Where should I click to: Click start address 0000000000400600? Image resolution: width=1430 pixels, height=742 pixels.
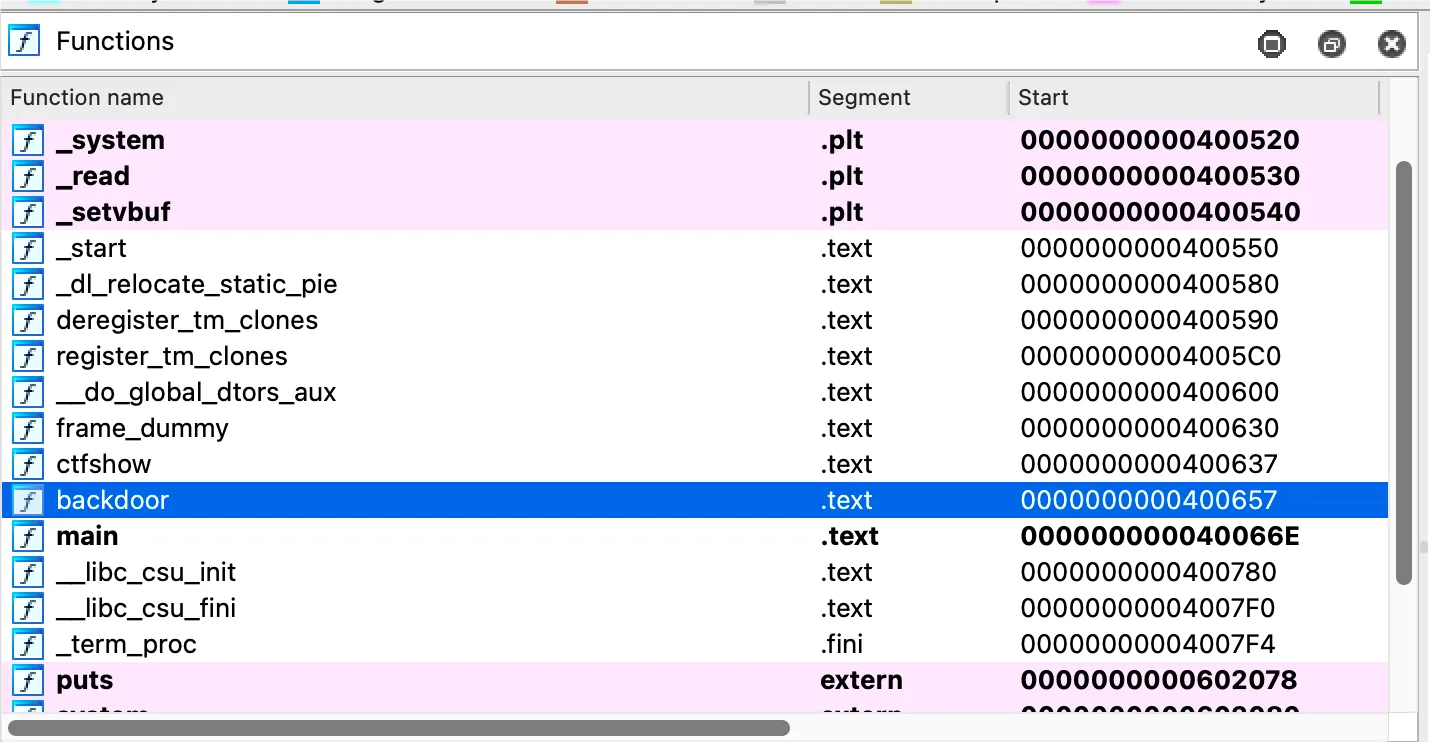[1150, 393]
